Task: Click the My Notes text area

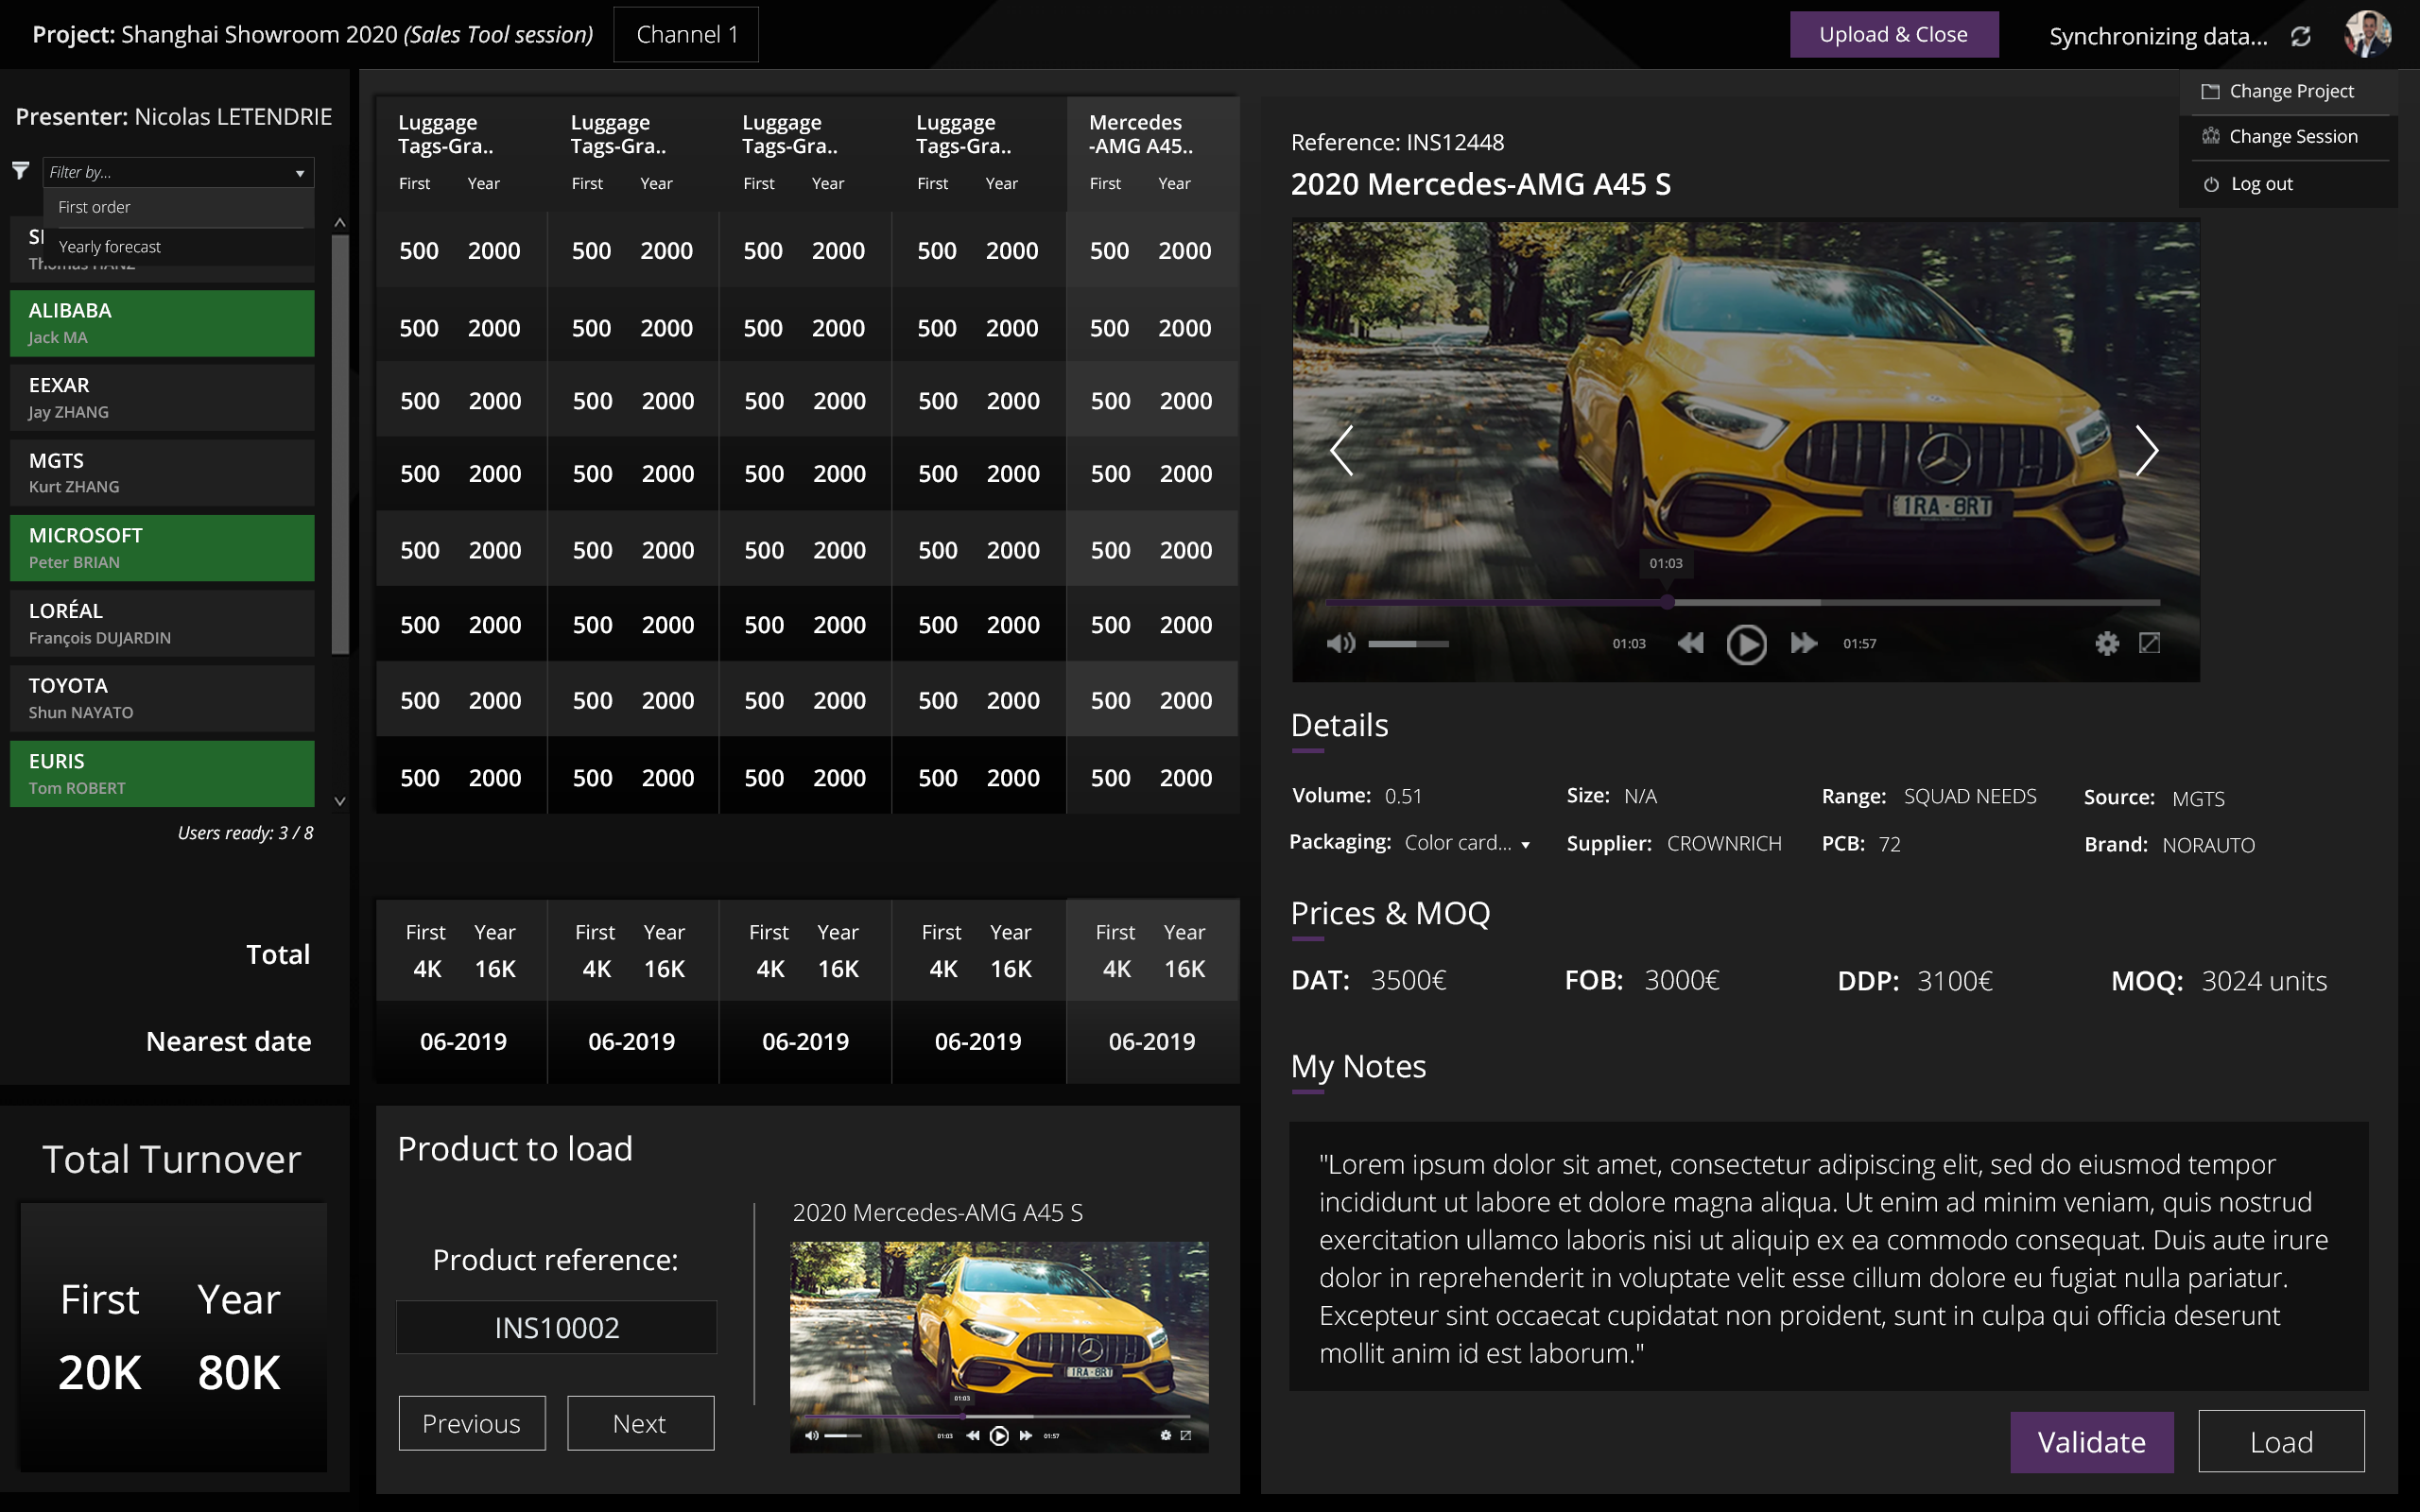Action: click(x=1828, y=1256)
